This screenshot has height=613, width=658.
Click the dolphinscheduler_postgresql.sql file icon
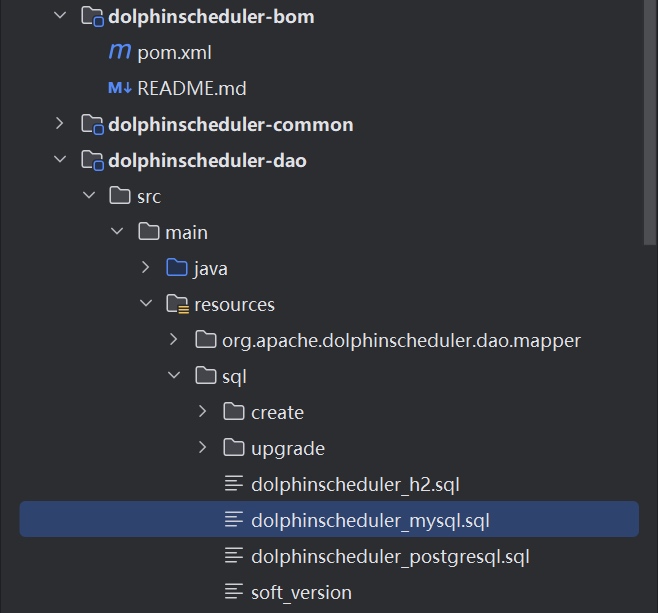tap(234, 556)
